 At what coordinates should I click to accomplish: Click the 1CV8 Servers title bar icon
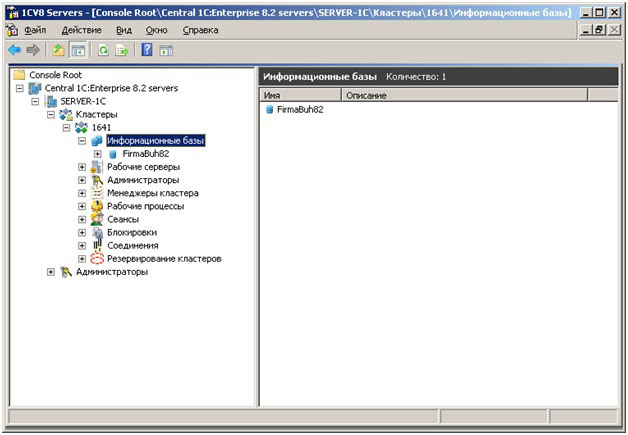12,12
